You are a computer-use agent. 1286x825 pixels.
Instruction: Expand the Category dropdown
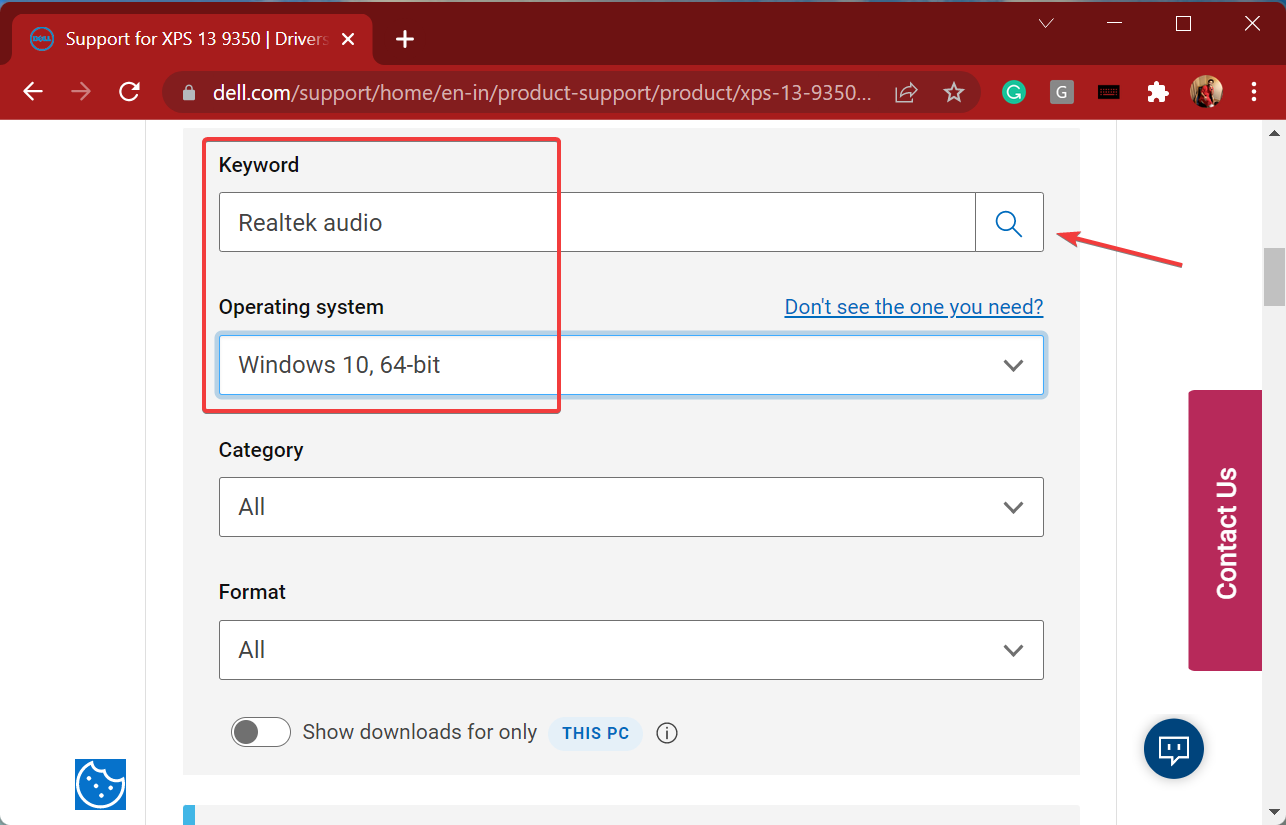coord(631,507)
